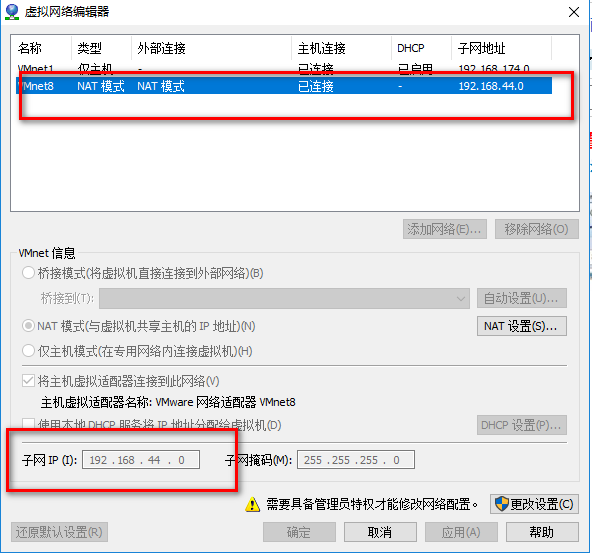Click the 桥接到(T) label
This screenshot has height=553, width=592.
(x=67, y=299)
